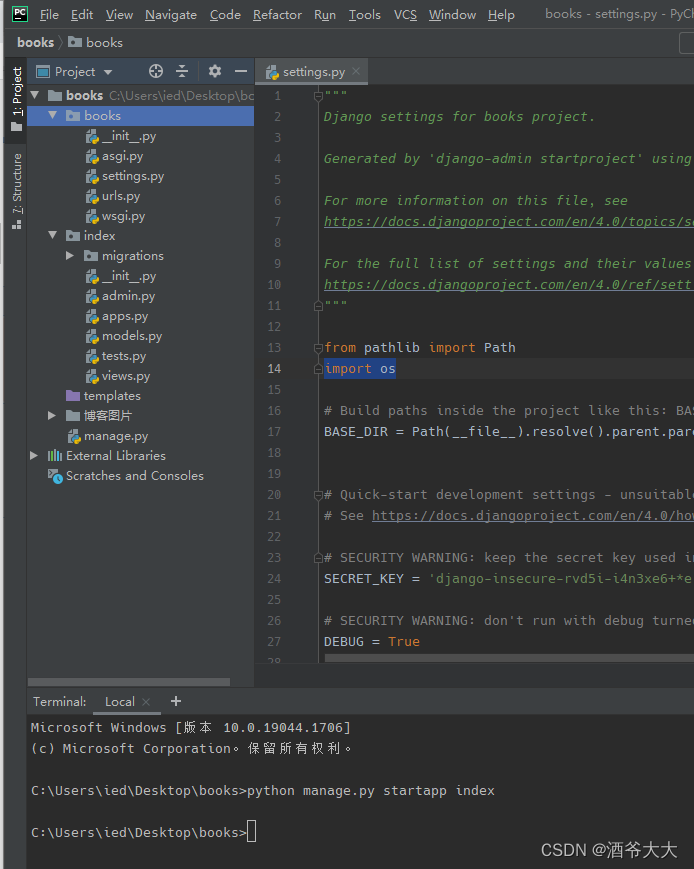The image size is (694, 869).
Task: Click the second books folder breadcrumb
Action: coord(95,43)
